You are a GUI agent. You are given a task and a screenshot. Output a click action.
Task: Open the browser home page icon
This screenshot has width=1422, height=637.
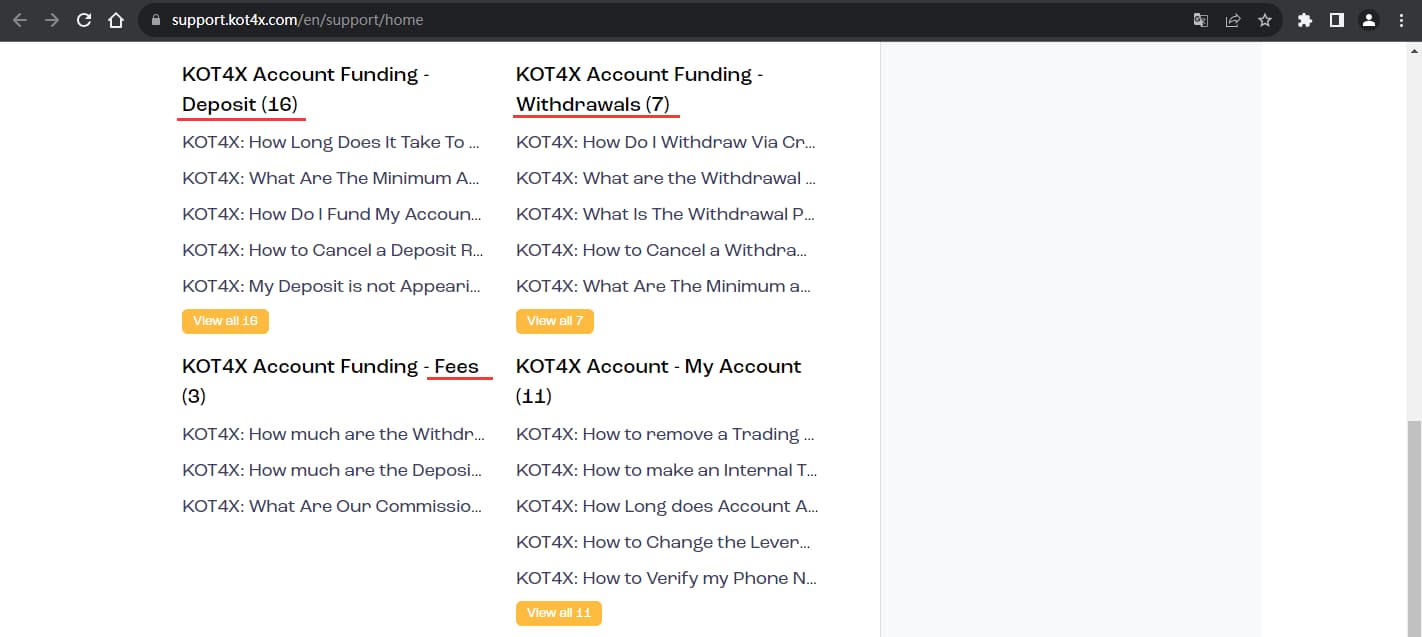pos(116,20)
